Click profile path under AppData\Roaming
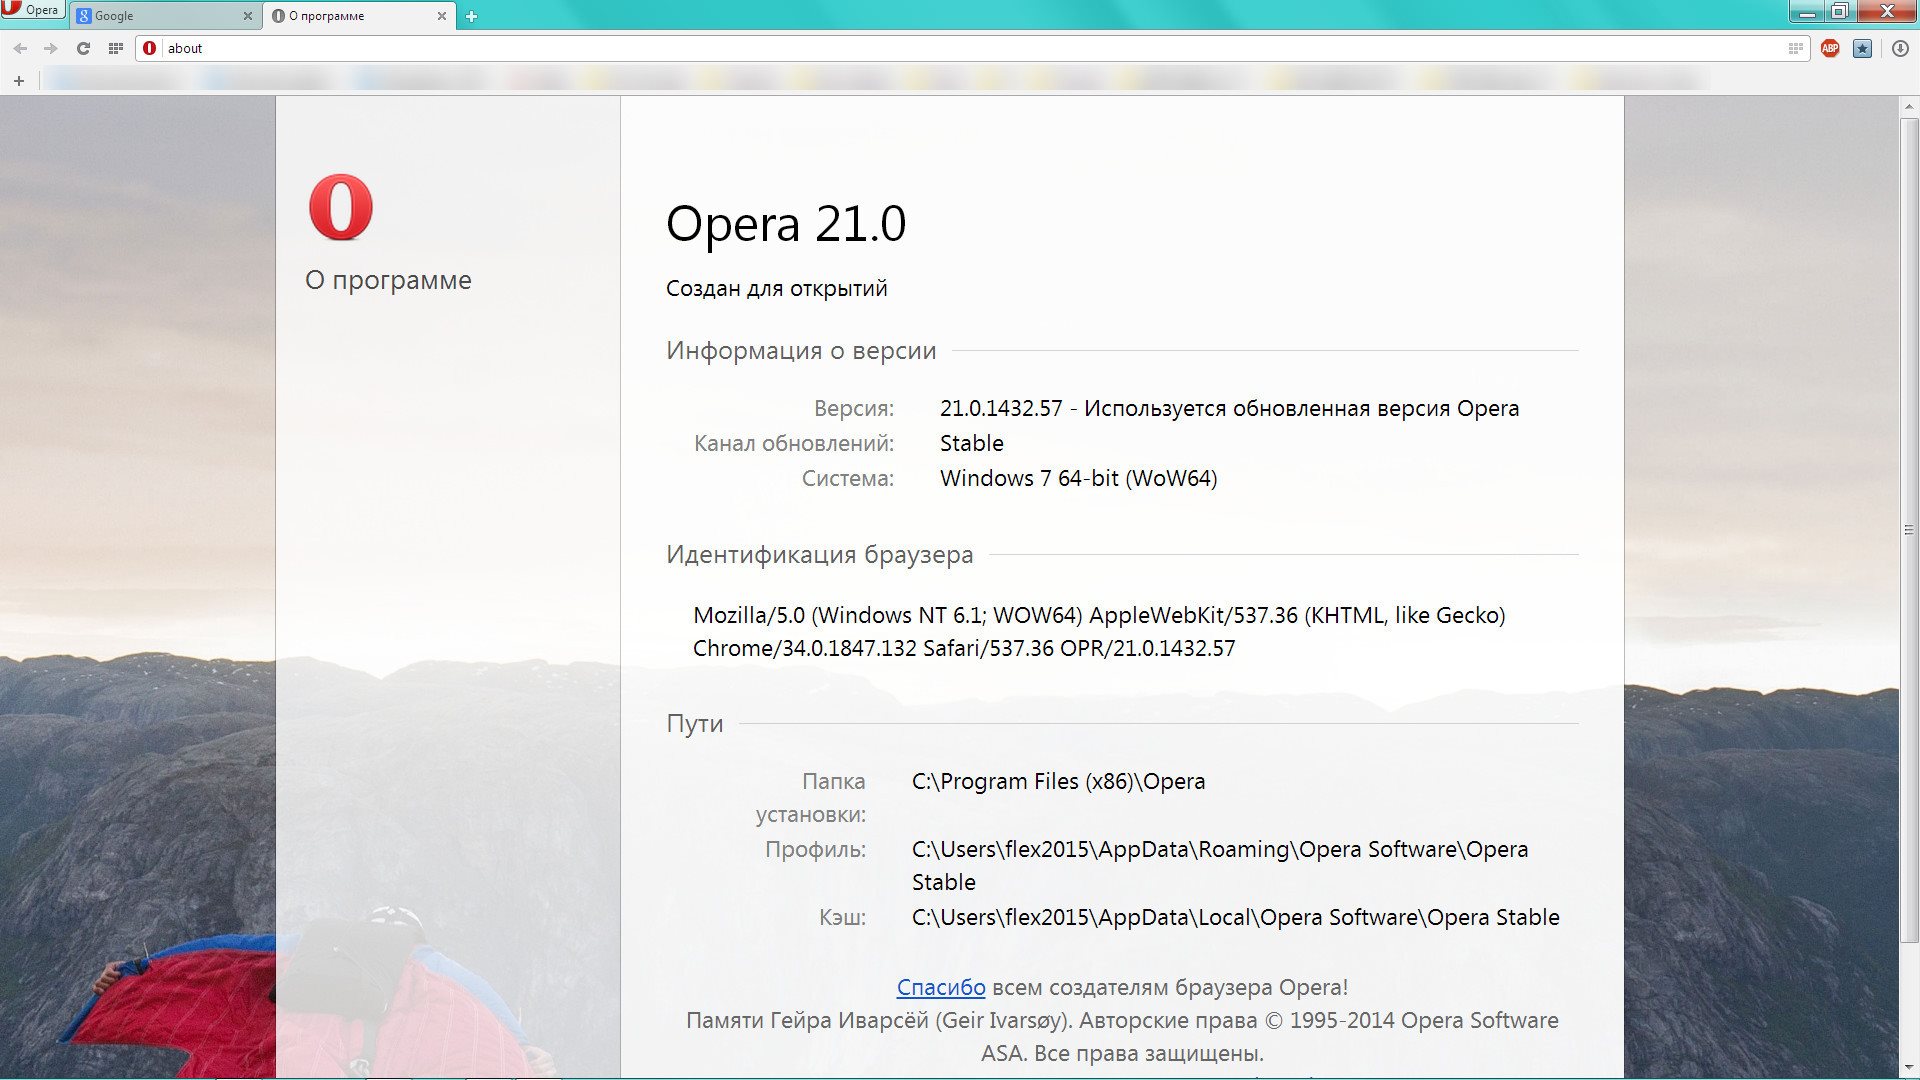Screen dimensions: 1920x1080 1220,865
